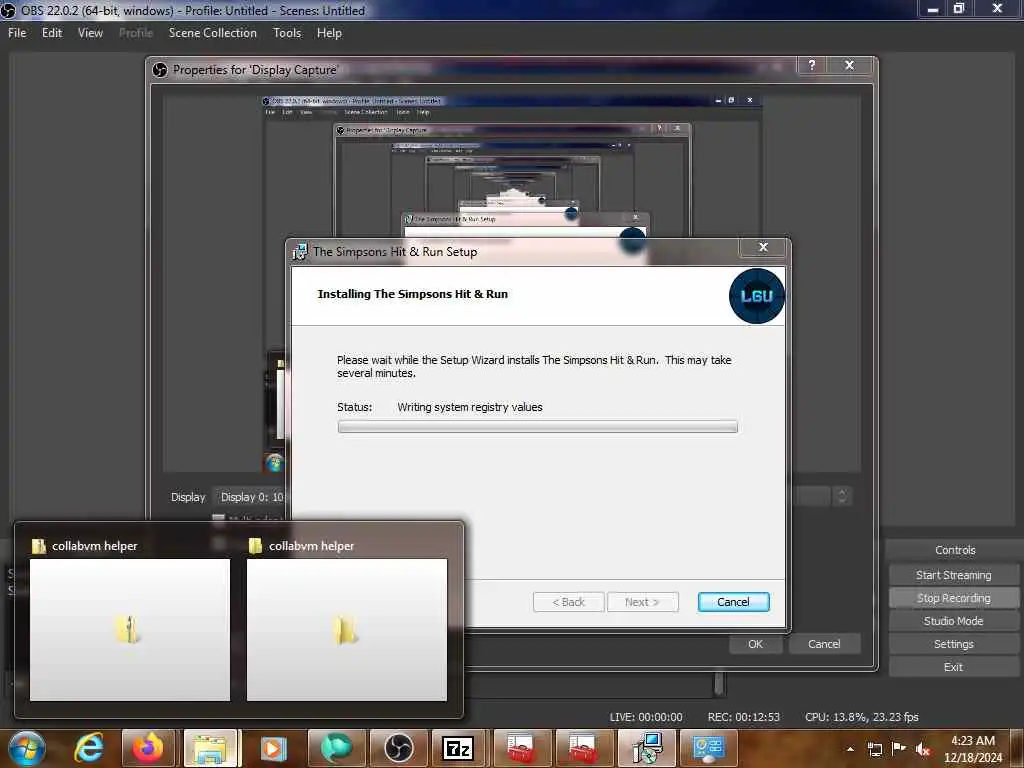This screenshot has width=1024, height=768.
Task: Open OBS Settings from Controls
Action: (x=953, y=644)
